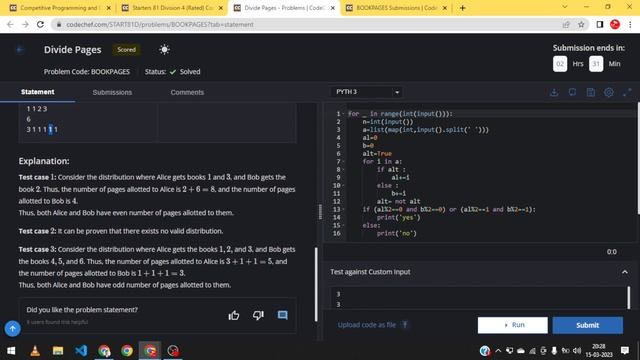This screenshot has width=640, height=360.
Task: Click the thumbs up icon for problem statement
Action: coord(234,315)
